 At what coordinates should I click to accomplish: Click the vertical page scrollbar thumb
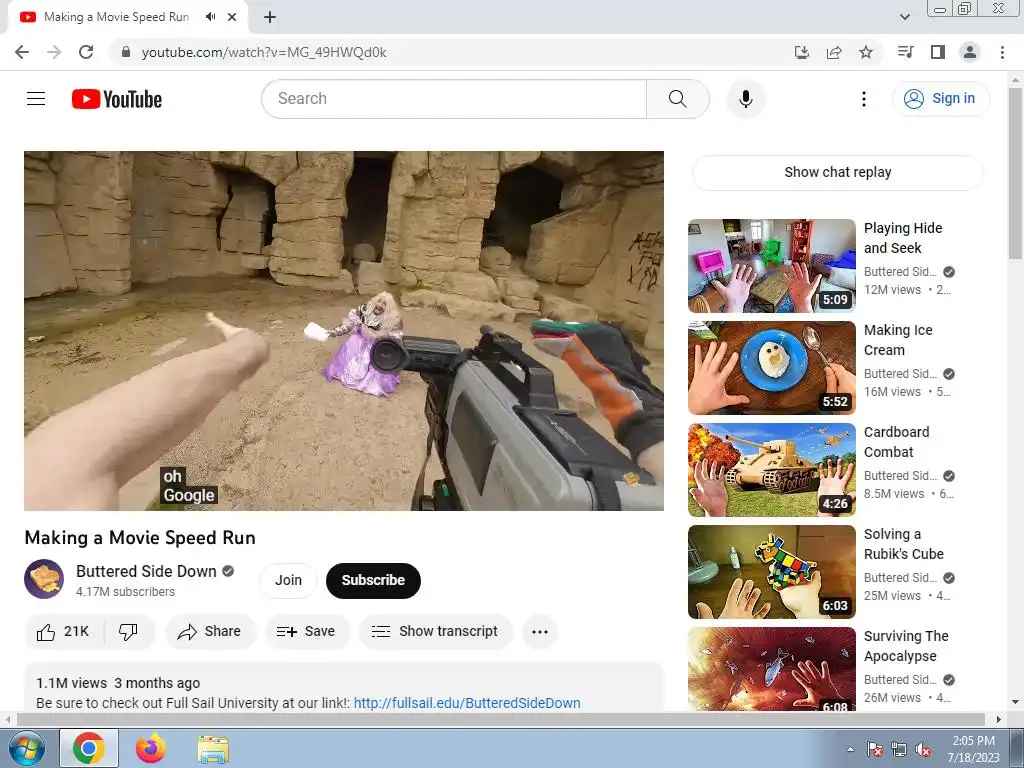(x=1016, y=173)
